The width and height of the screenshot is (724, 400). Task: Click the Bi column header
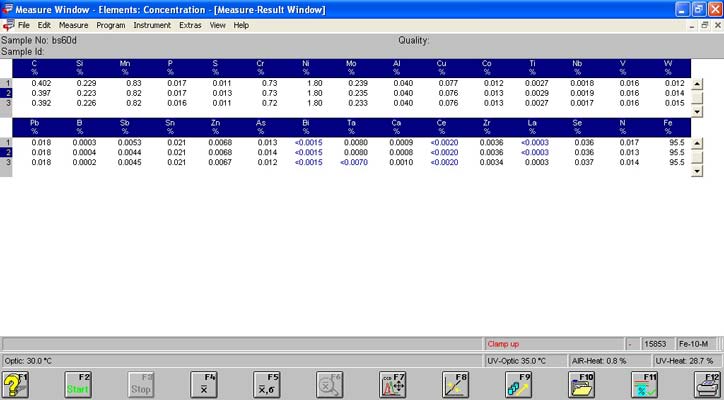click(x=306, y=127)
